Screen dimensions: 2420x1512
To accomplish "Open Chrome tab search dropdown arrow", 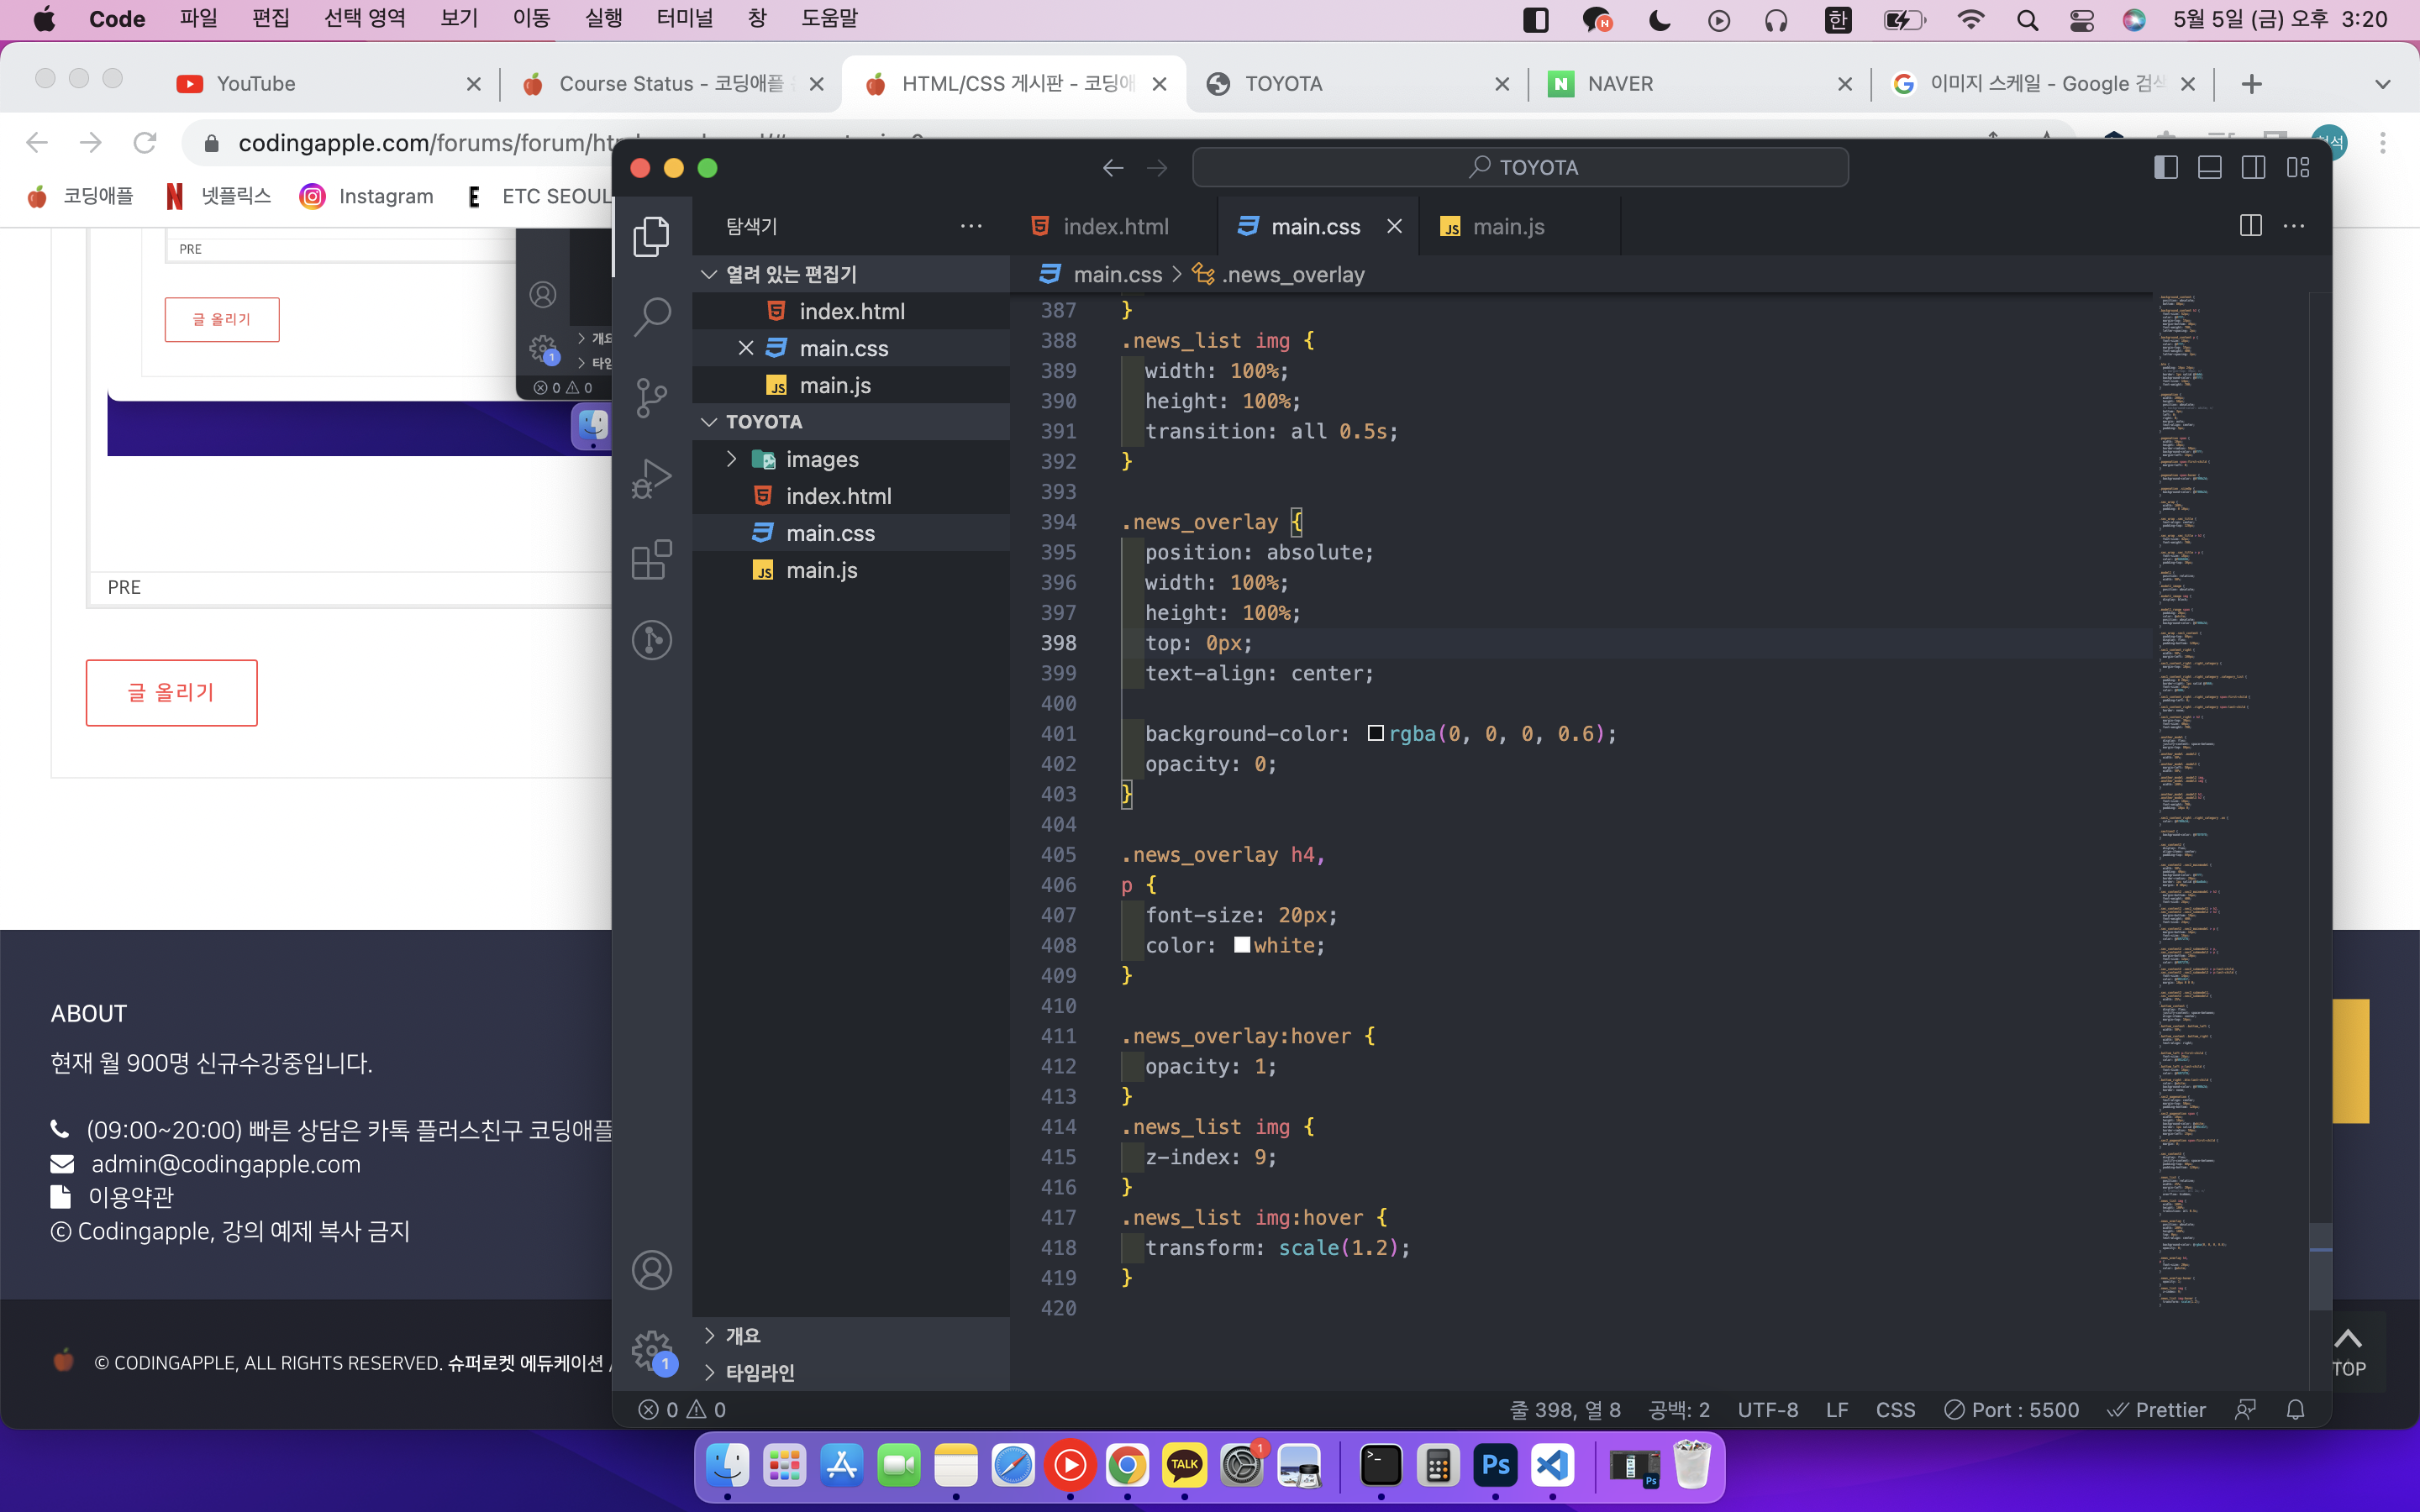I will pos(2383,84).
